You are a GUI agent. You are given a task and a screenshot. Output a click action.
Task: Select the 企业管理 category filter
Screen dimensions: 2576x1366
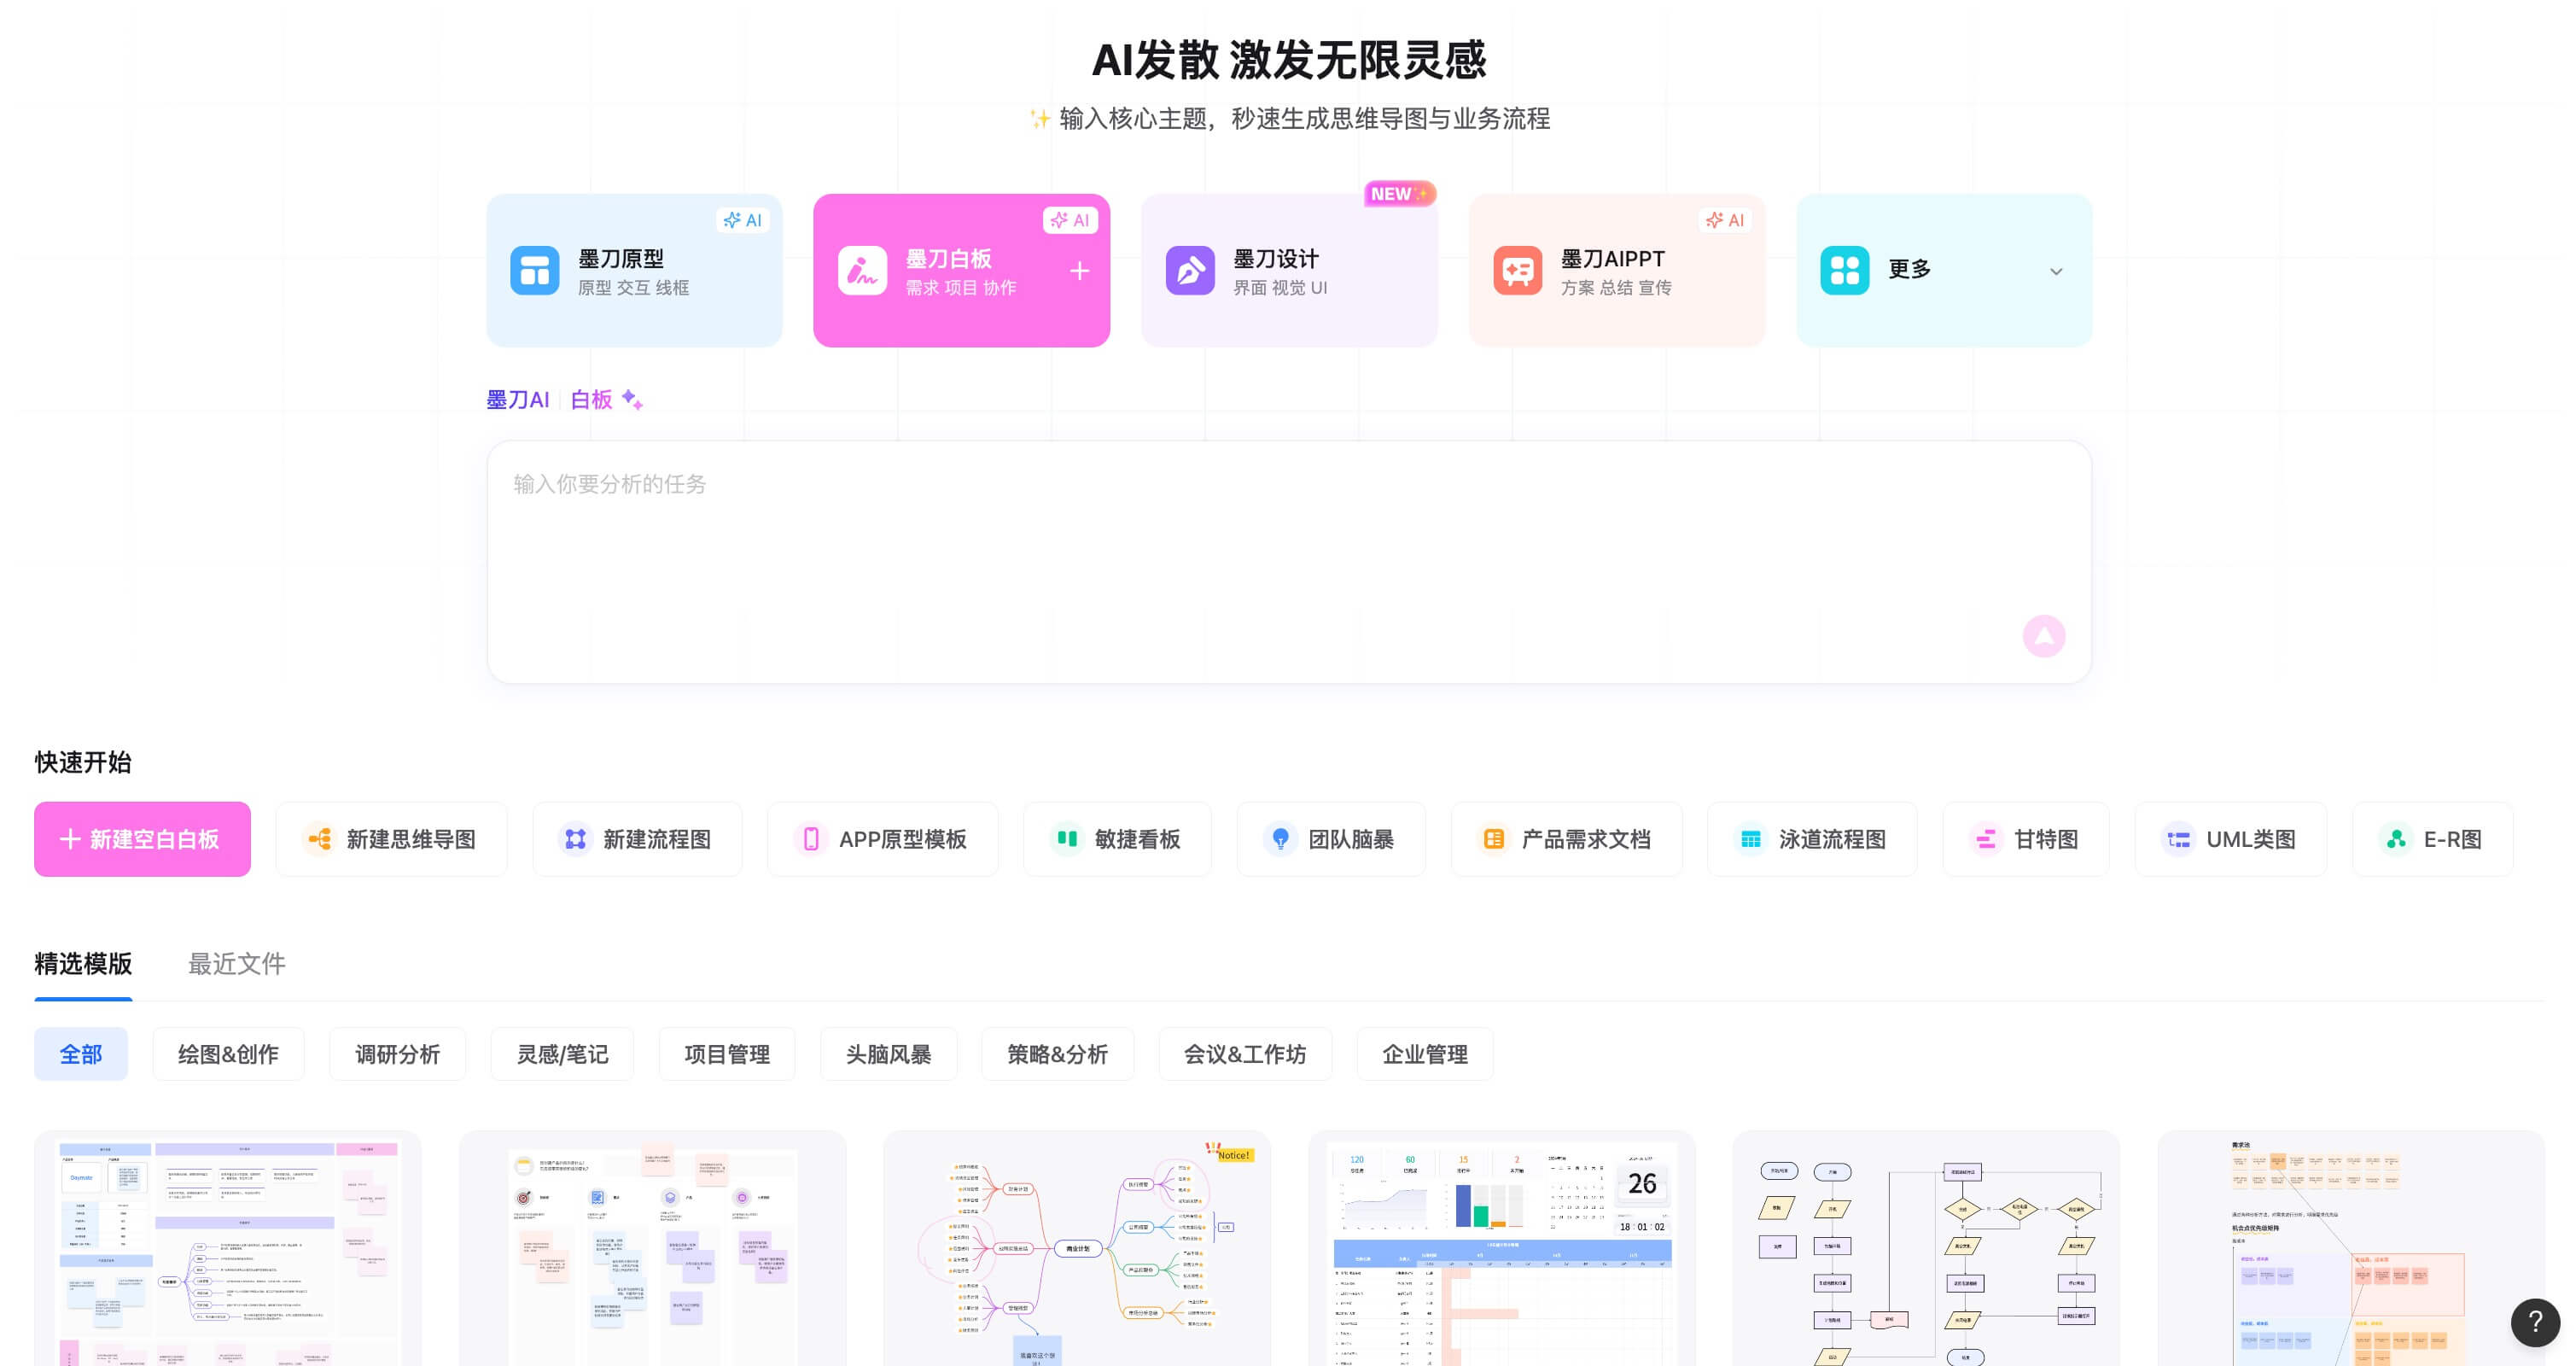pyautogui.click(x=1425, y=1054)
